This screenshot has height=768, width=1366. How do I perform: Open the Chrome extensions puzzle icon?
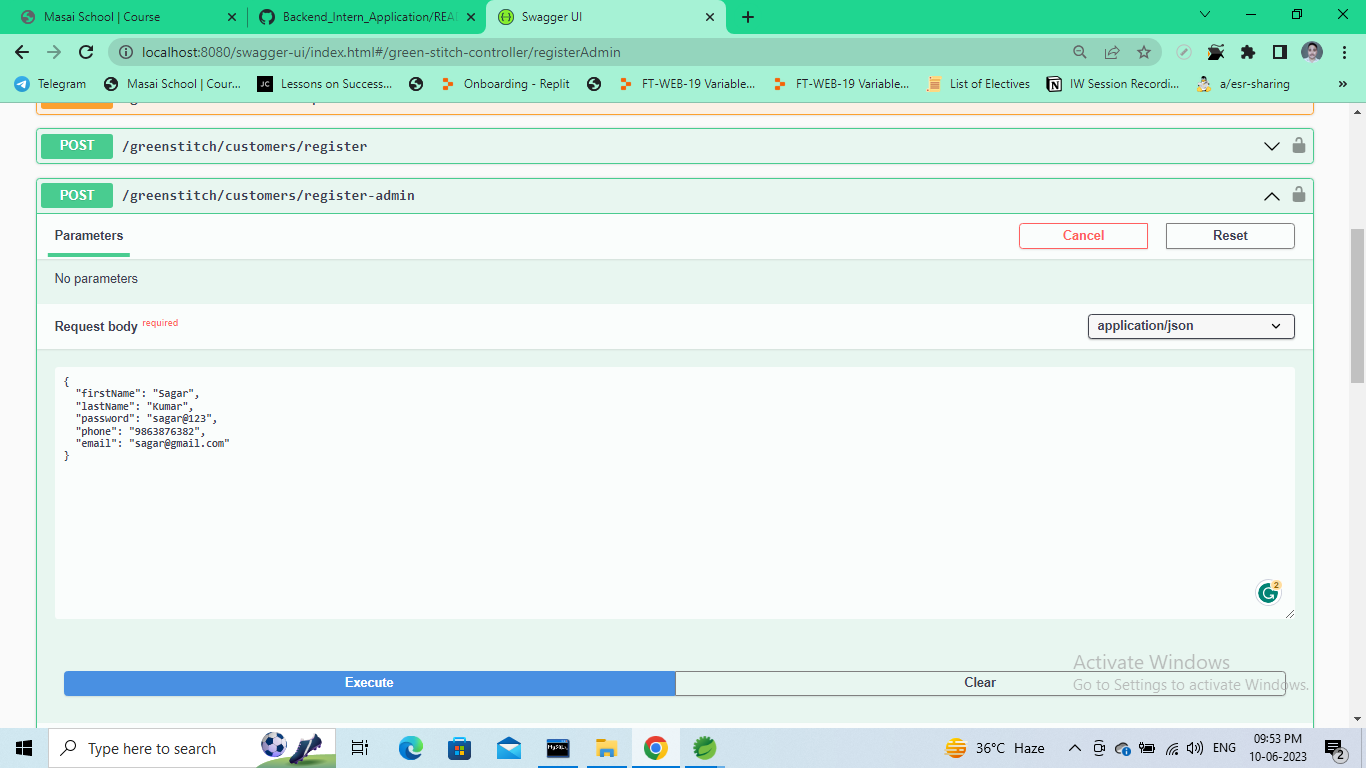(x=1247, y=52)
